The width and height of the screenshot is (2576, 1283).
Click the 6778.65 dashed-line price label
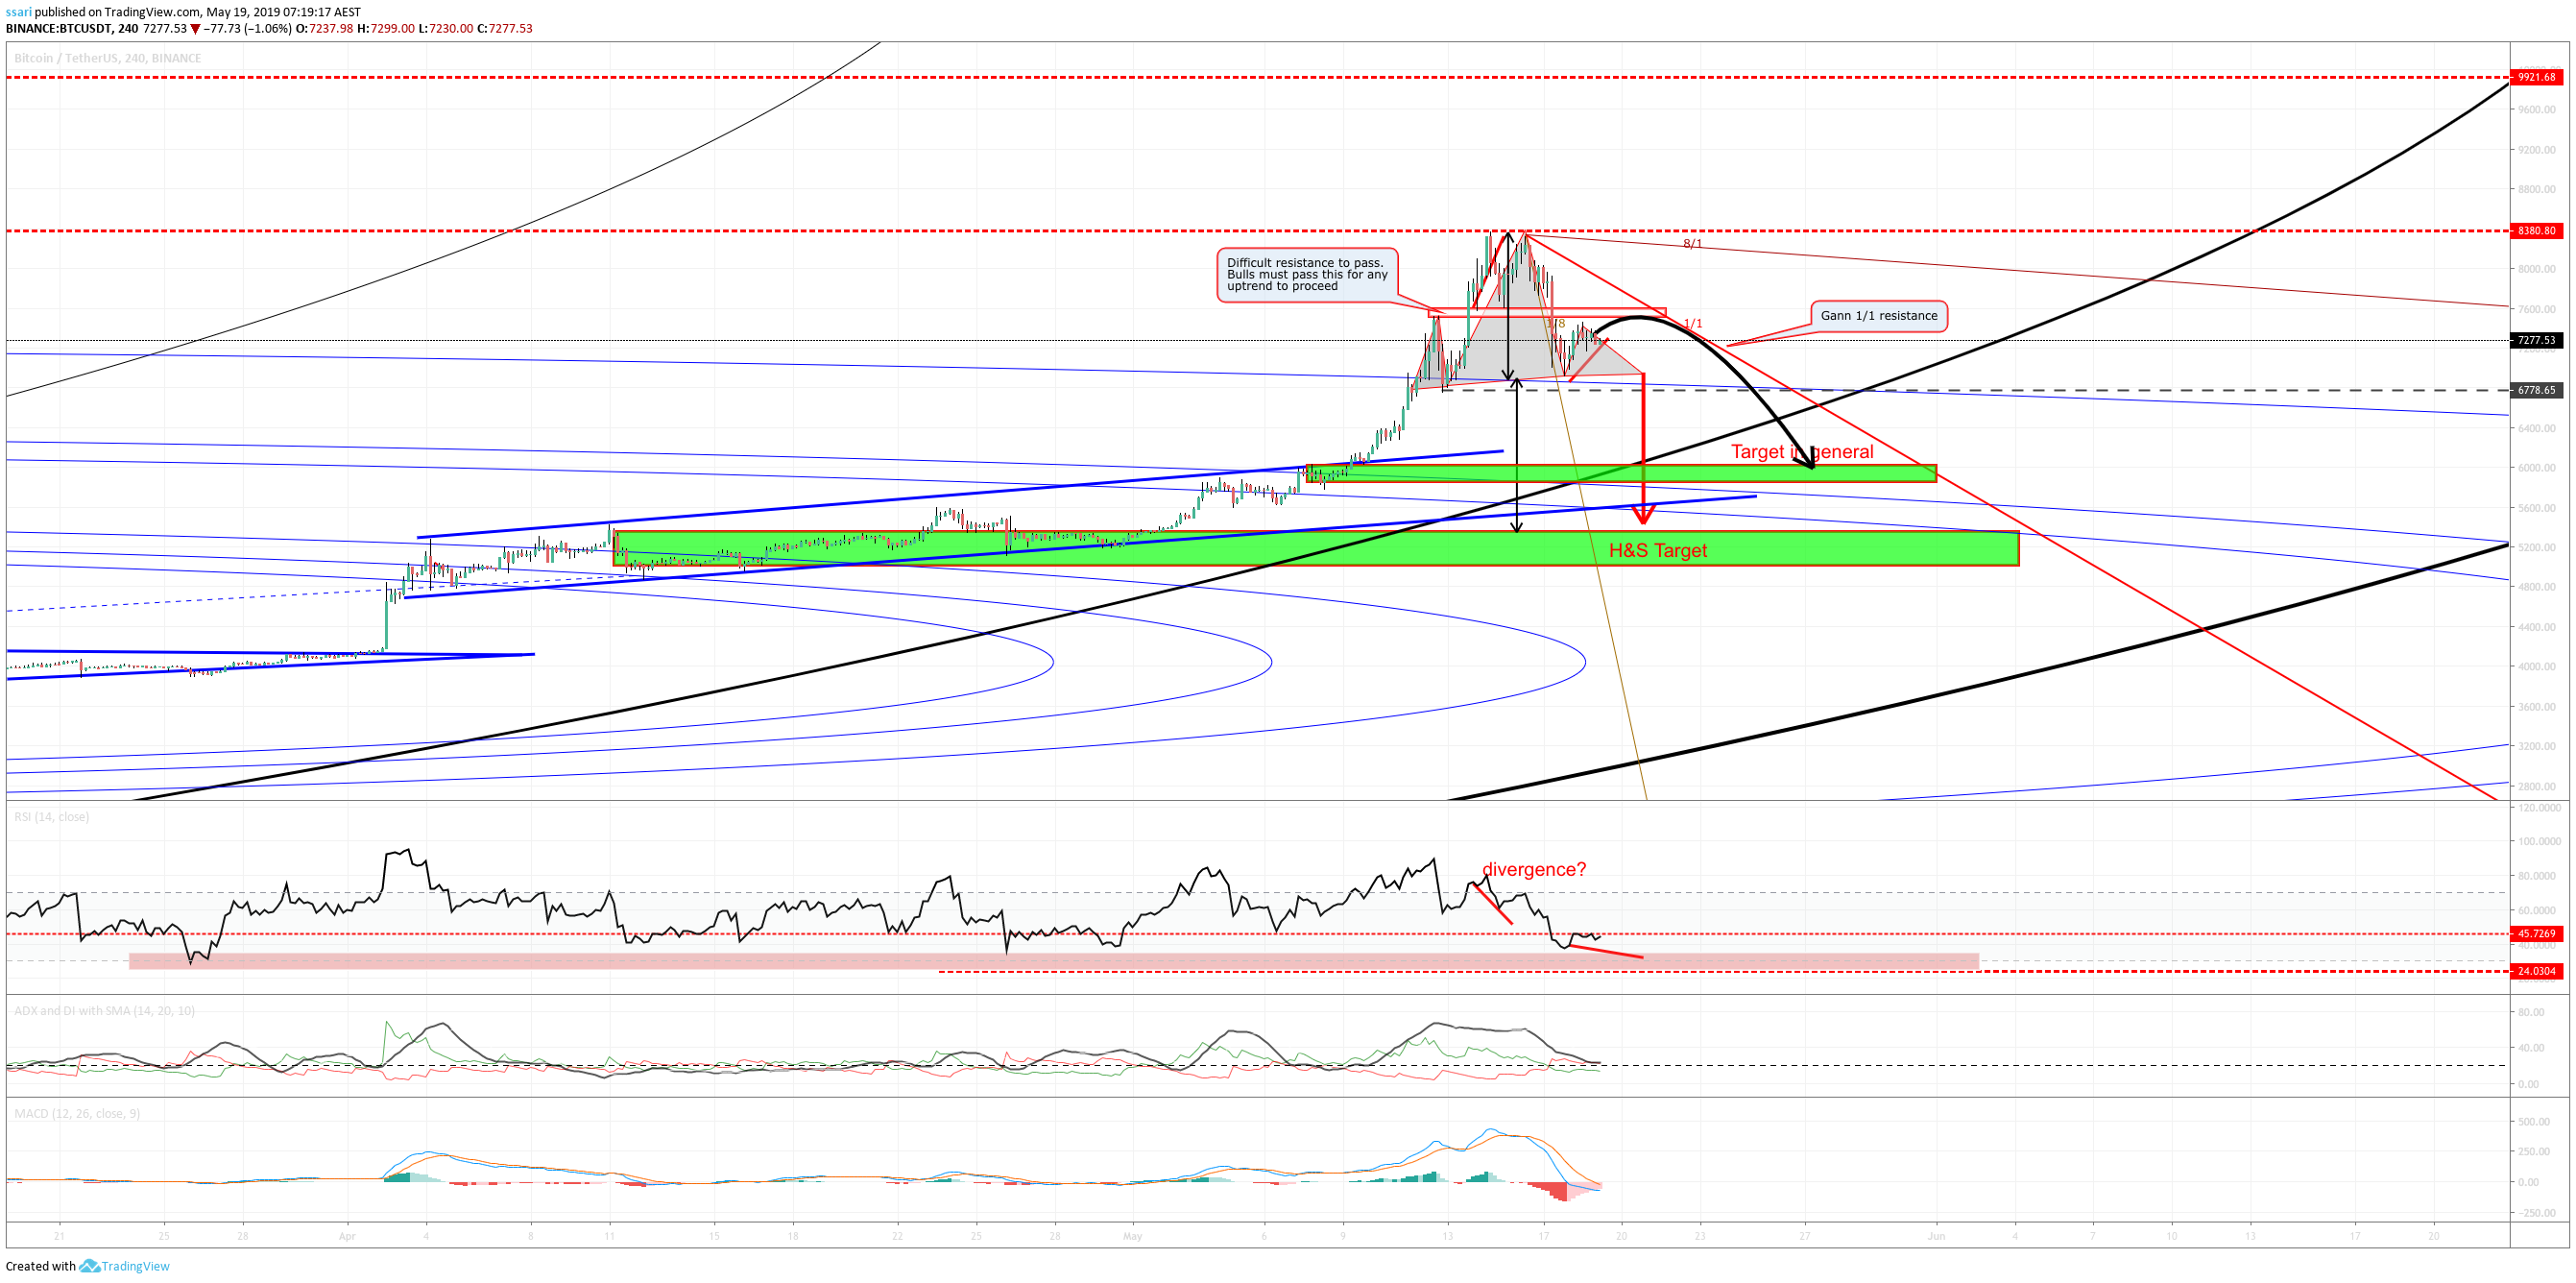click(x=2536, y=390)
